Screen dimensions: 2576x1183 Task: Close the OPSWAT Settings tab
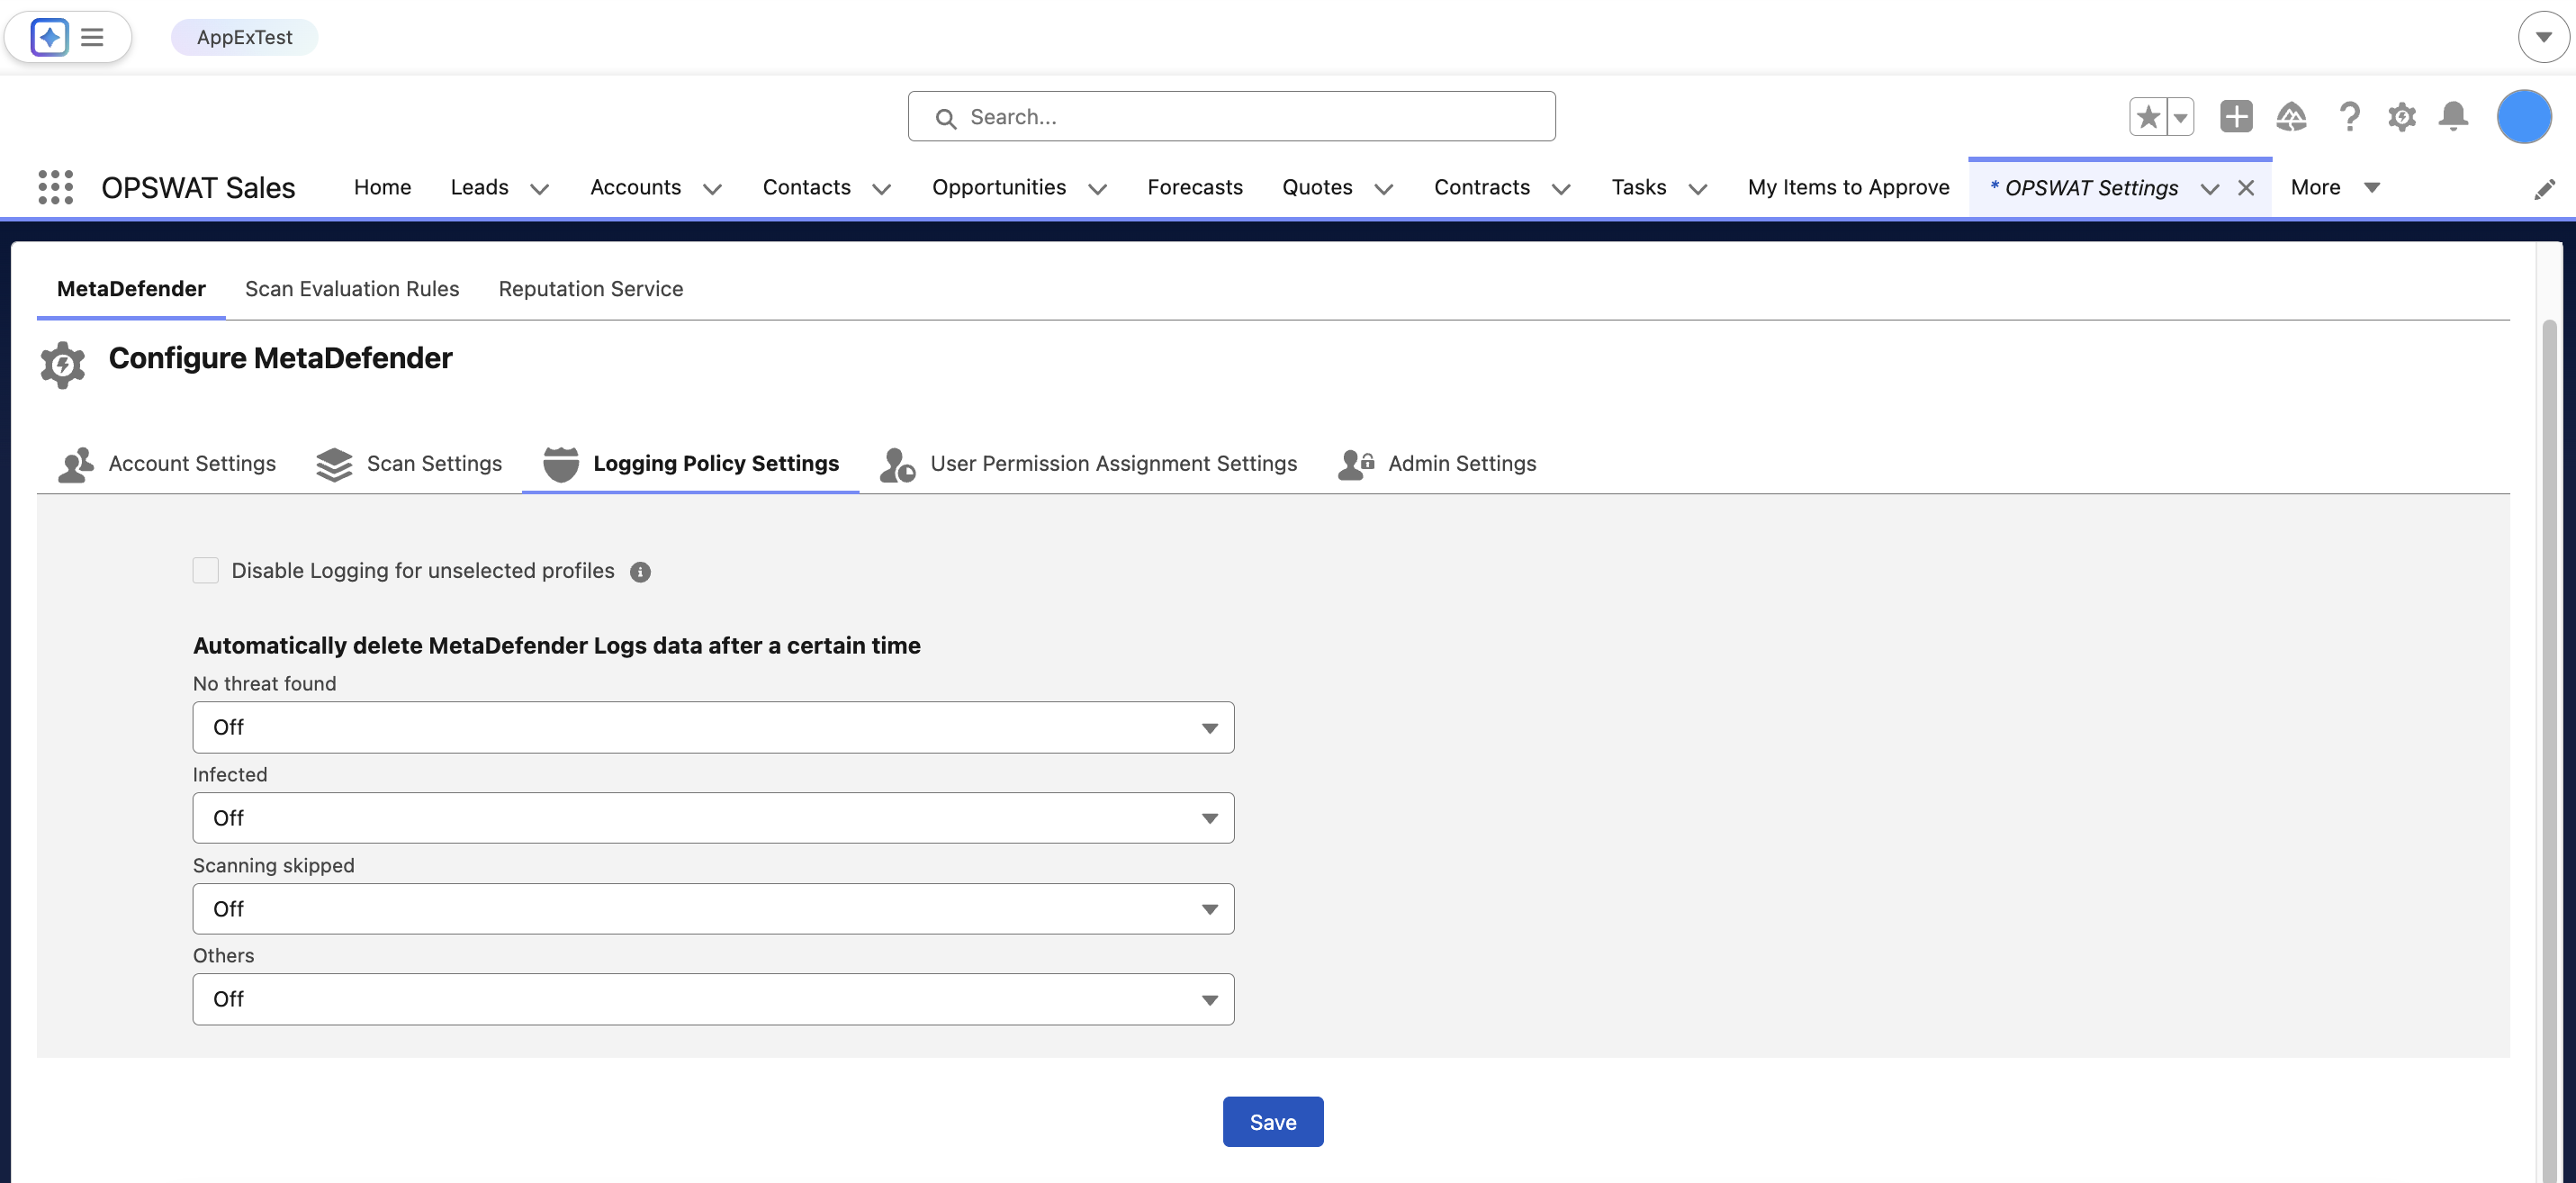(x=2246, y=188)
